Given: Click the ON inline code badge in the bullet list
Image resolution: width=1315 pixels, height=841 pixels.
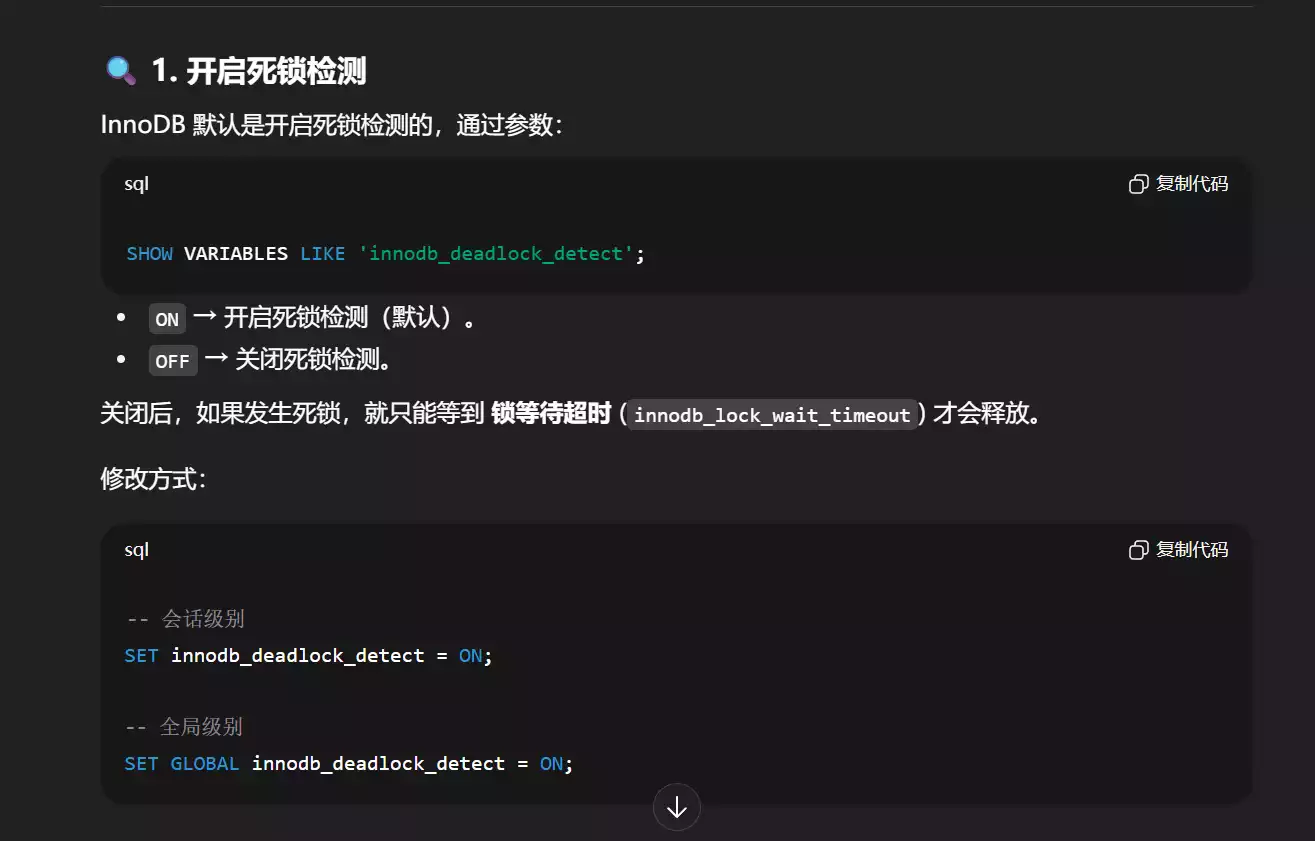Looking at the screenshot, I should point(167,319).
